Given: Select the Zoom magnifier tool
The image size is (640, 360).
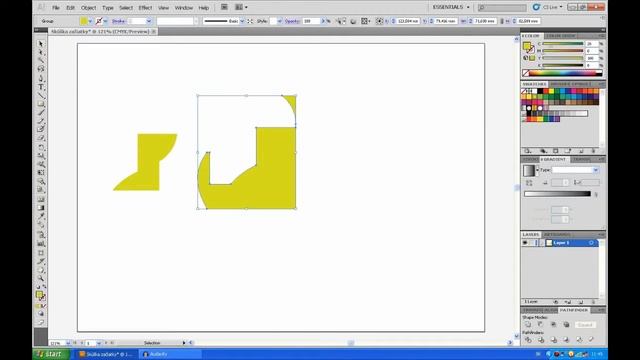Looking at the screenshot, I should pos(41,278).
